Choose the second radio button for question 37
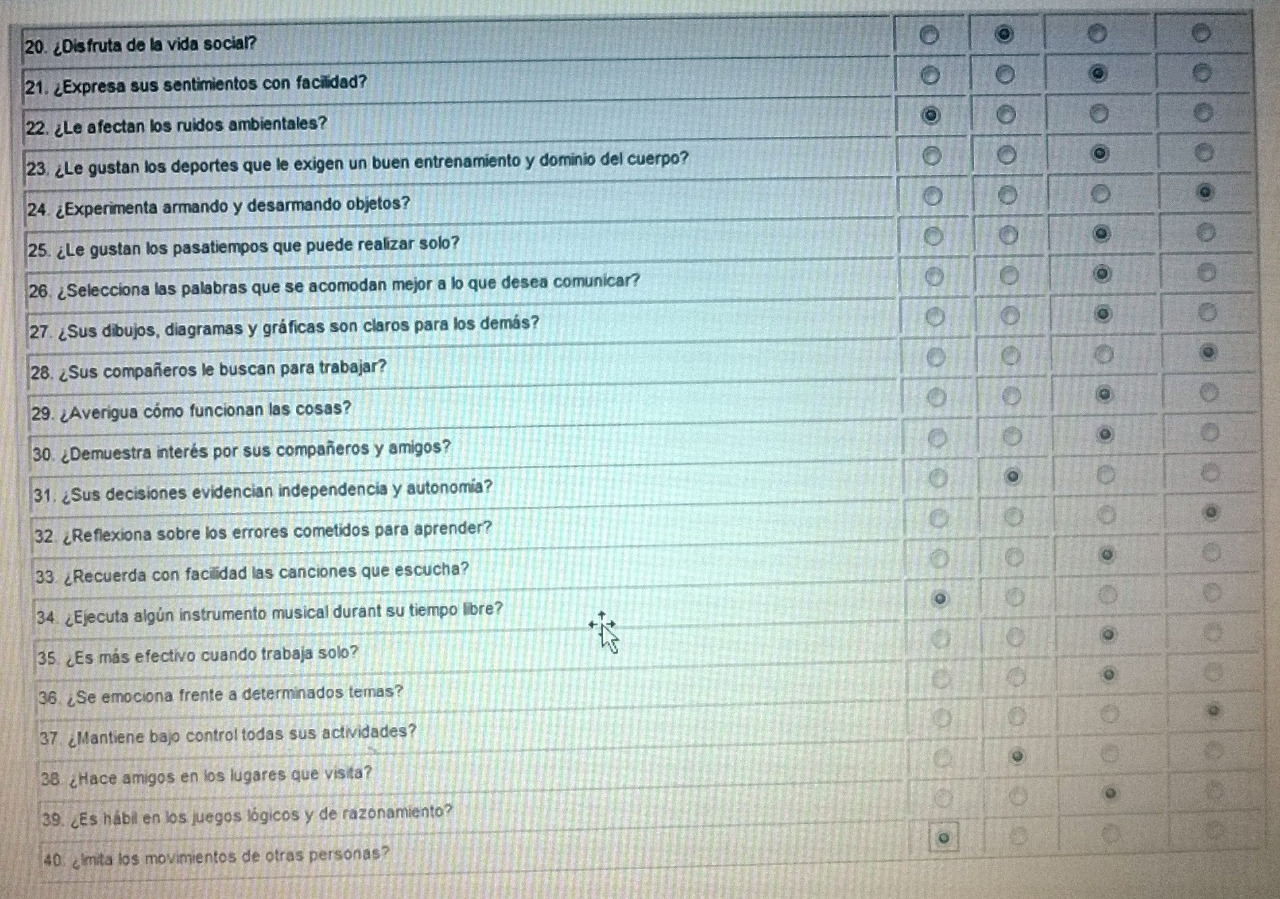The width and height of the screenshot is (1280, 899). click(x=1015, y=716)
